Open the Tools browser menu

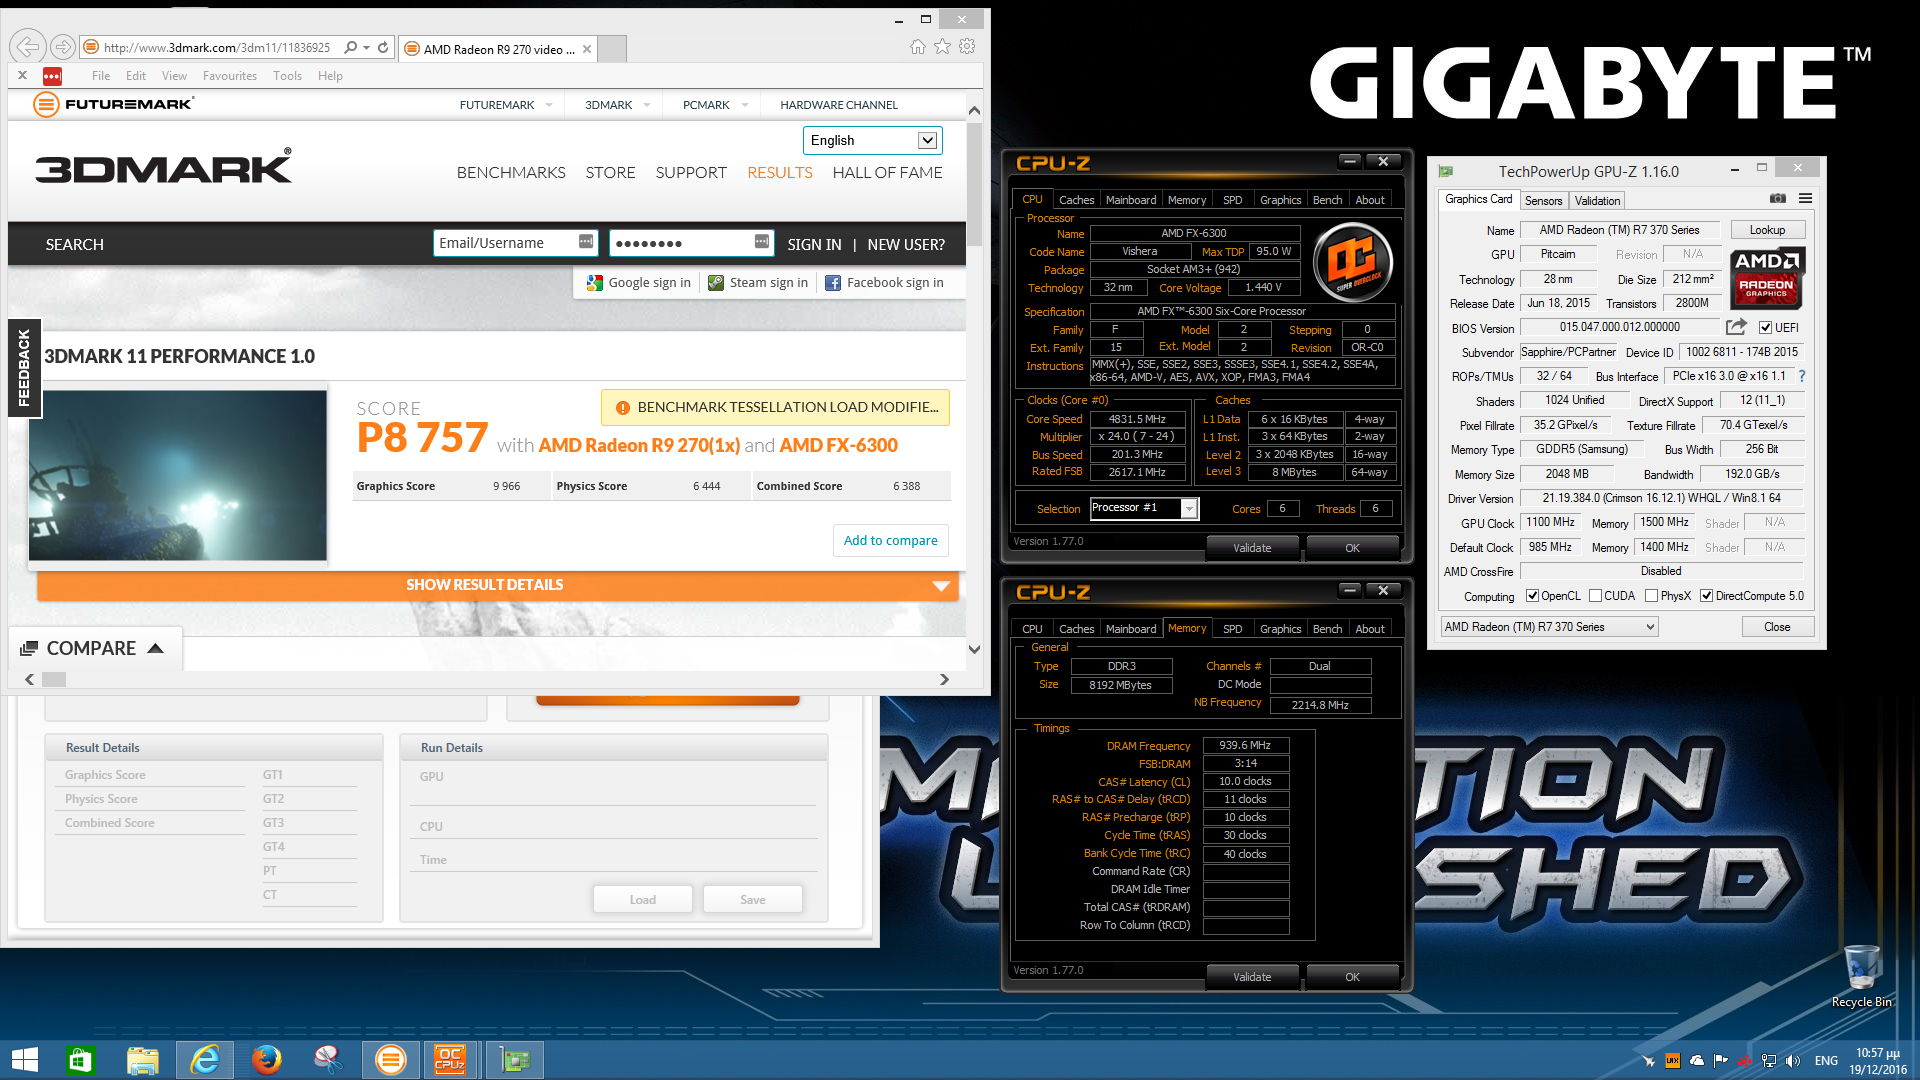point(287,76)
